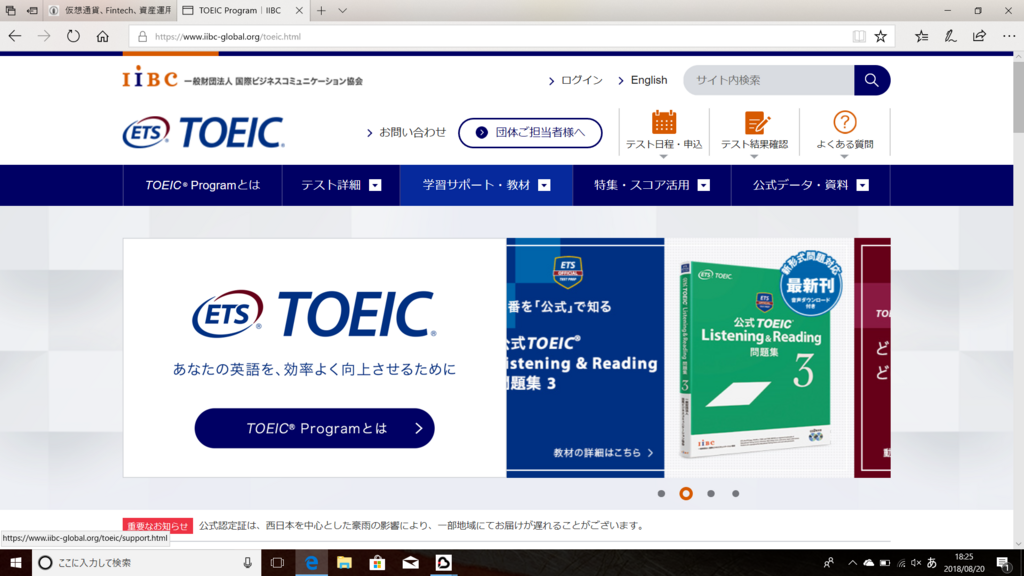Switch to the 仮想通貨、Fintech browser tab

tap(110, 10)
